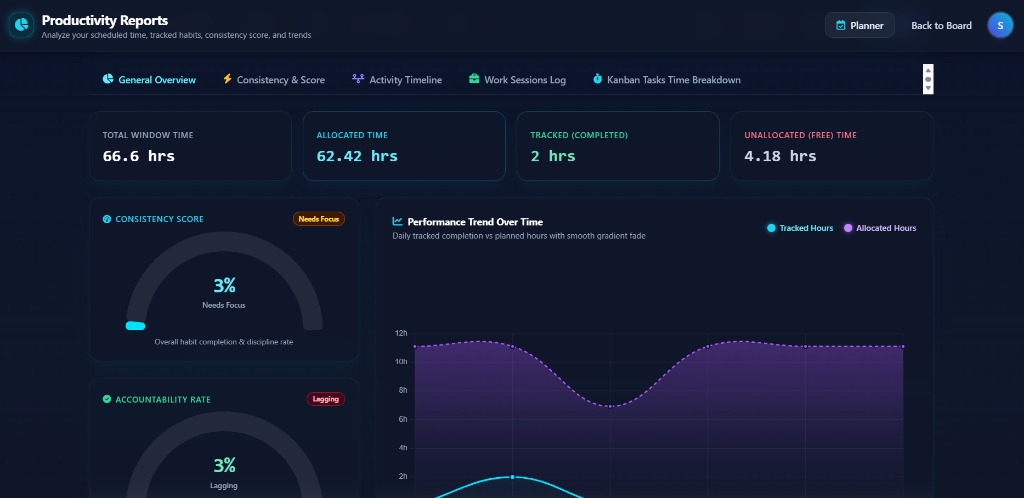Click the orange Needs Focus badge
This screenshot has height=498, width=1024.
tap(319, 219)
